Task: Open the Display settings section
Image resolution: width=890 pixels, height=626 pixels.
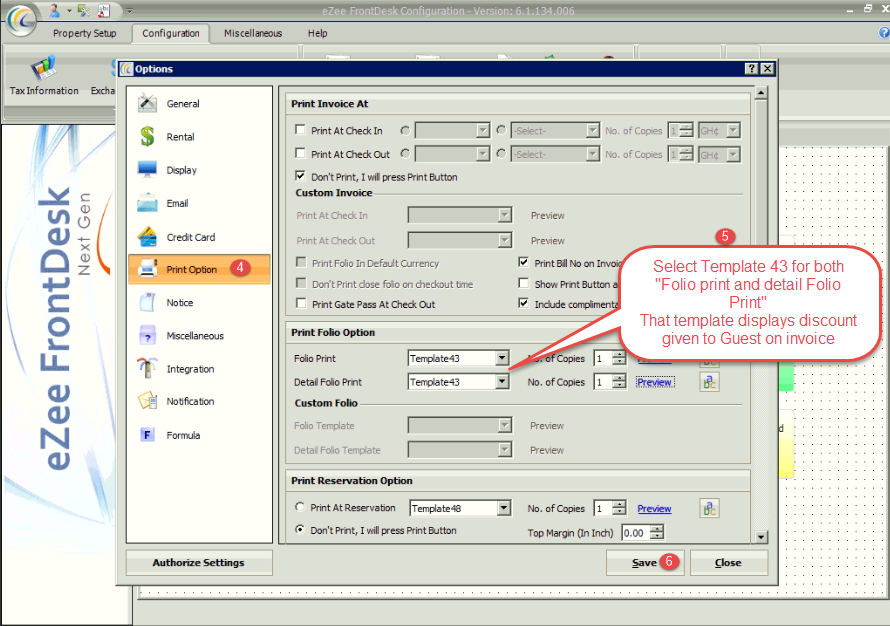Action: (181, 170)
